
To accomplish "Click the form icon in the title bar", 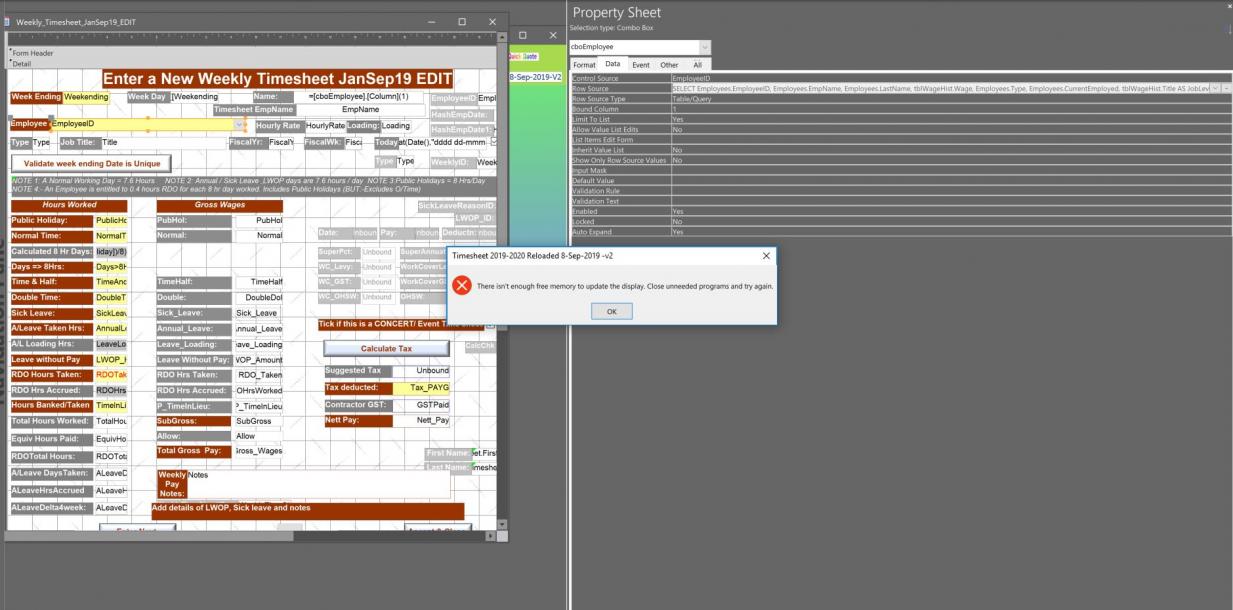I will (x=9, y=21).
